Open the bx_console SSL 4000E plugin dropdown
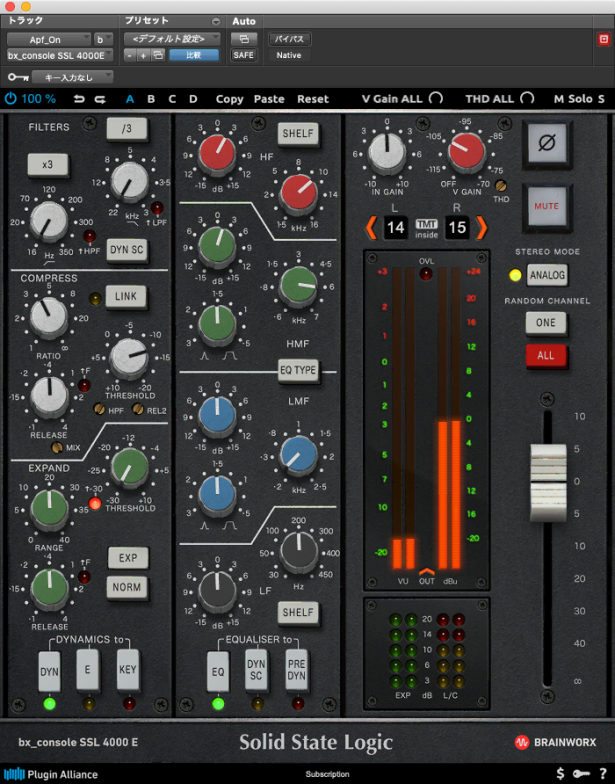 60,56
